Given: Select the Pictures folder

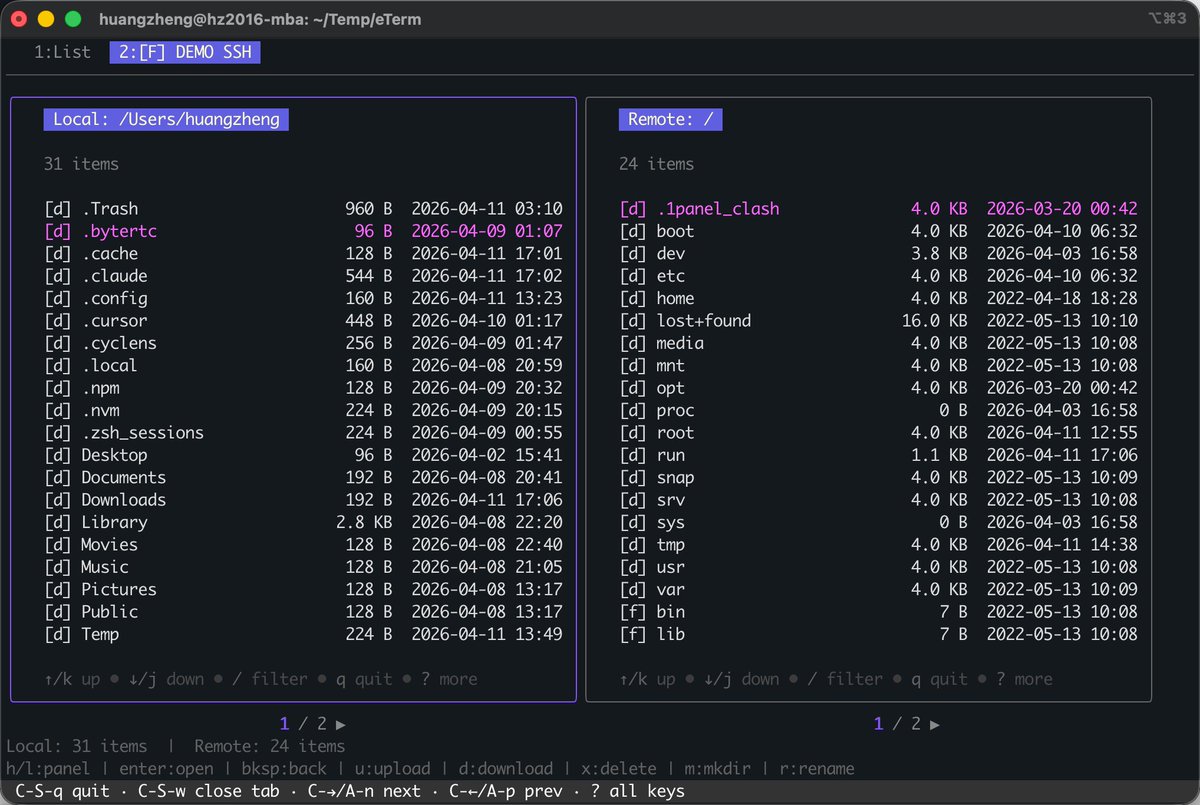Looking at the screenshot, I should point(303,590).
